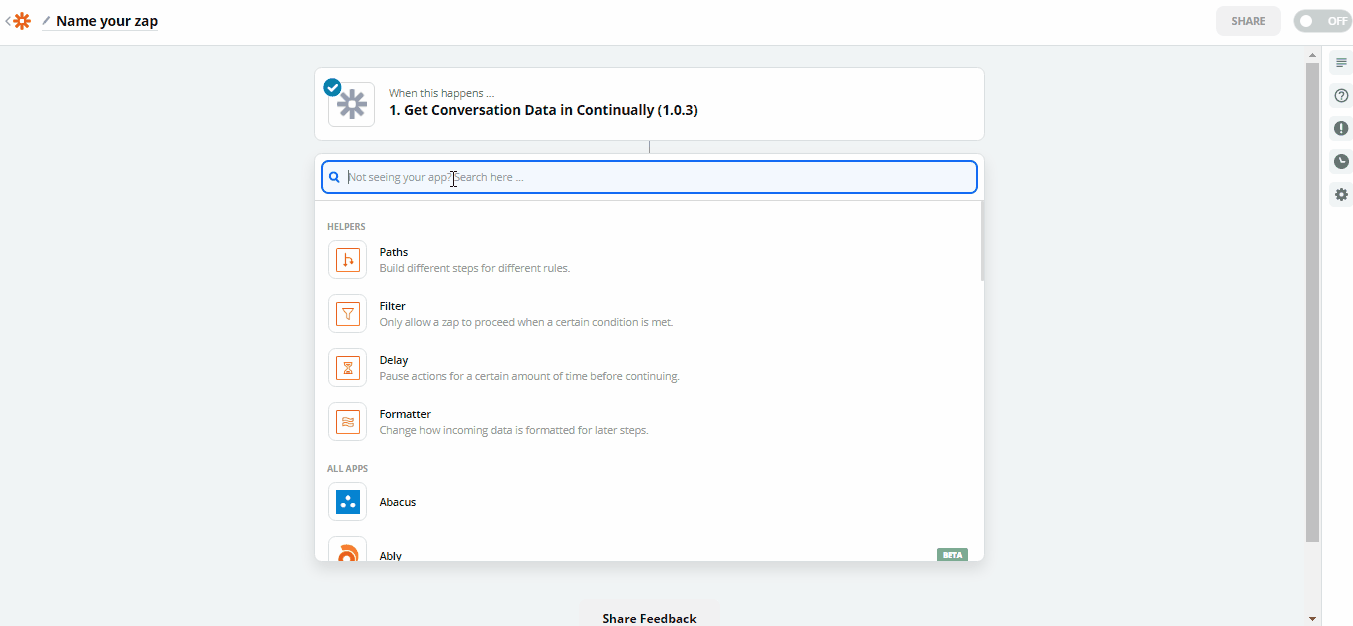Click the SHARE button
This screenshot has height=626, width=1353.
pyautogui.click(x=1248, y=21)
